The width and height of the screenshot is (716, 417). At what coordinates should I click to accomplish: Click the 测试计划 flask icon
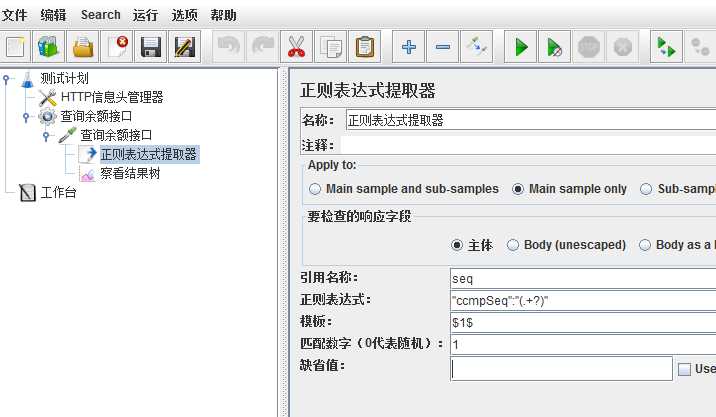coord(27,79)
